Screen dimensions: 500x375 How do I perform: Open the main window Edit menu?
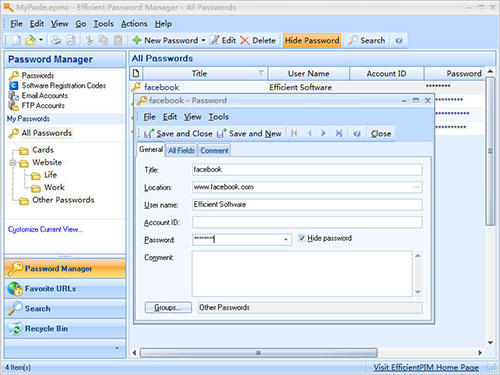37,24
